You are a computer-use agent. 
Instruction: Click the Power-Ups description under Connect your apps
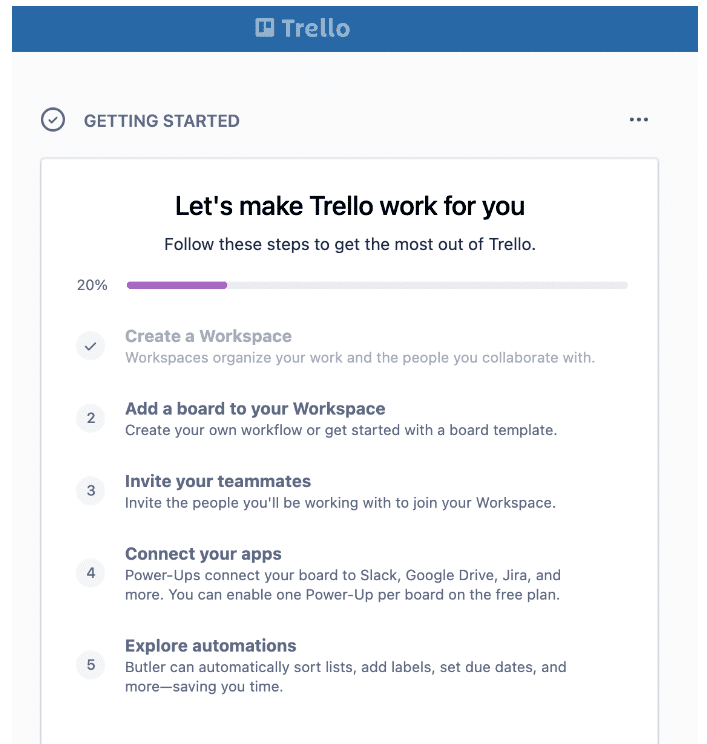tap(343, 585)
